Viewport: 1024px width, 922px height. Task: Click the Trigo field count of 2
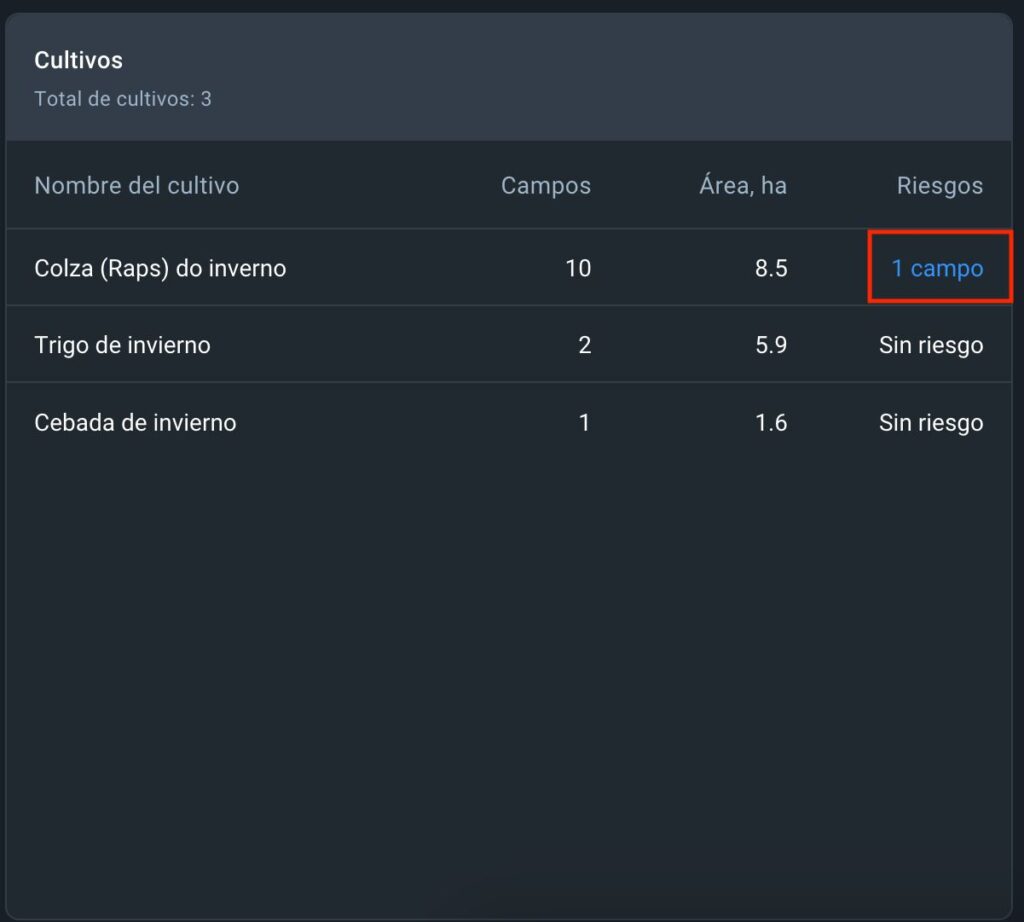click(584, 345)
